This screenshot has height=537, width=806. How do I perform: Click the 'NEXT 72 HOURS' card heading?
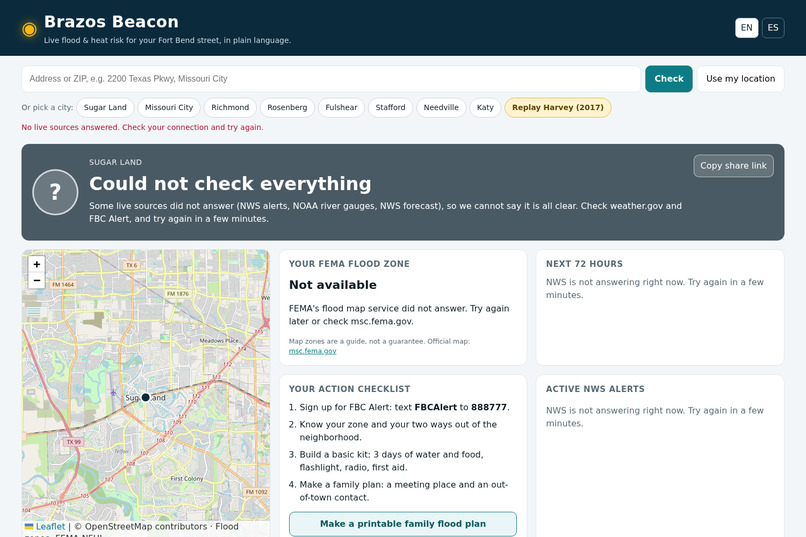(584, 264)
